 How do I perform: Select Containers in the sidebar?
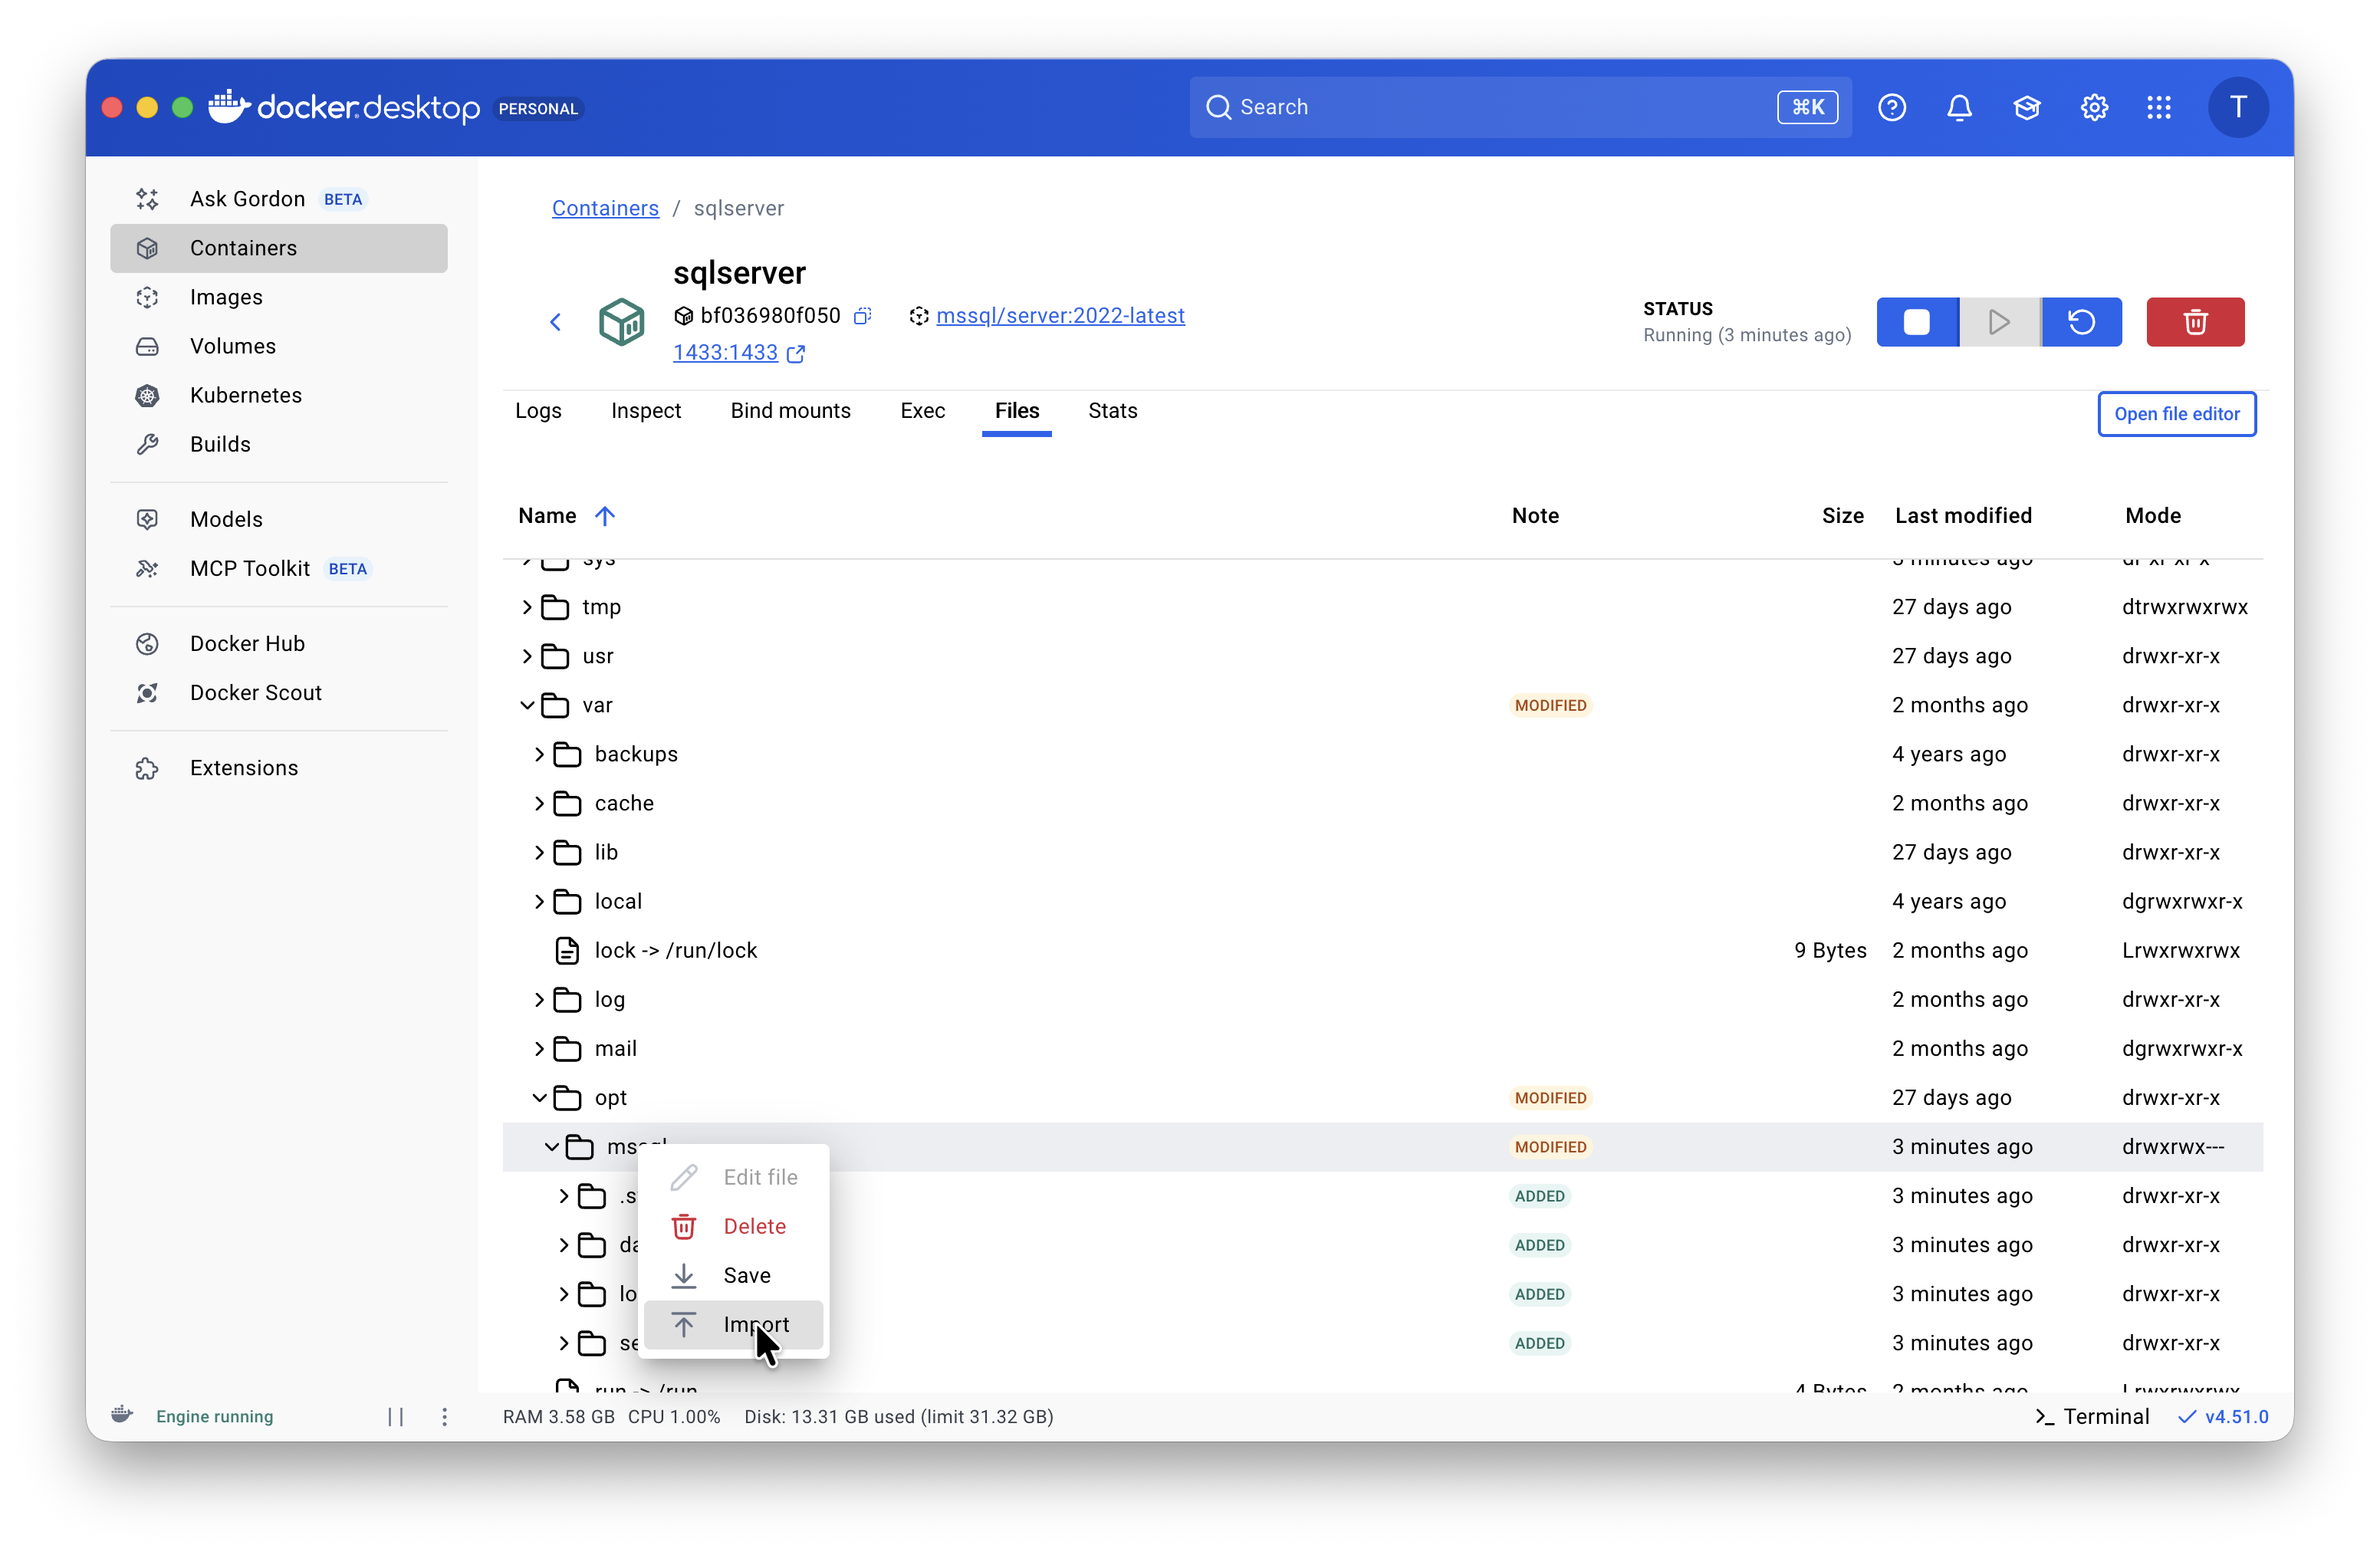pos(278,248)
